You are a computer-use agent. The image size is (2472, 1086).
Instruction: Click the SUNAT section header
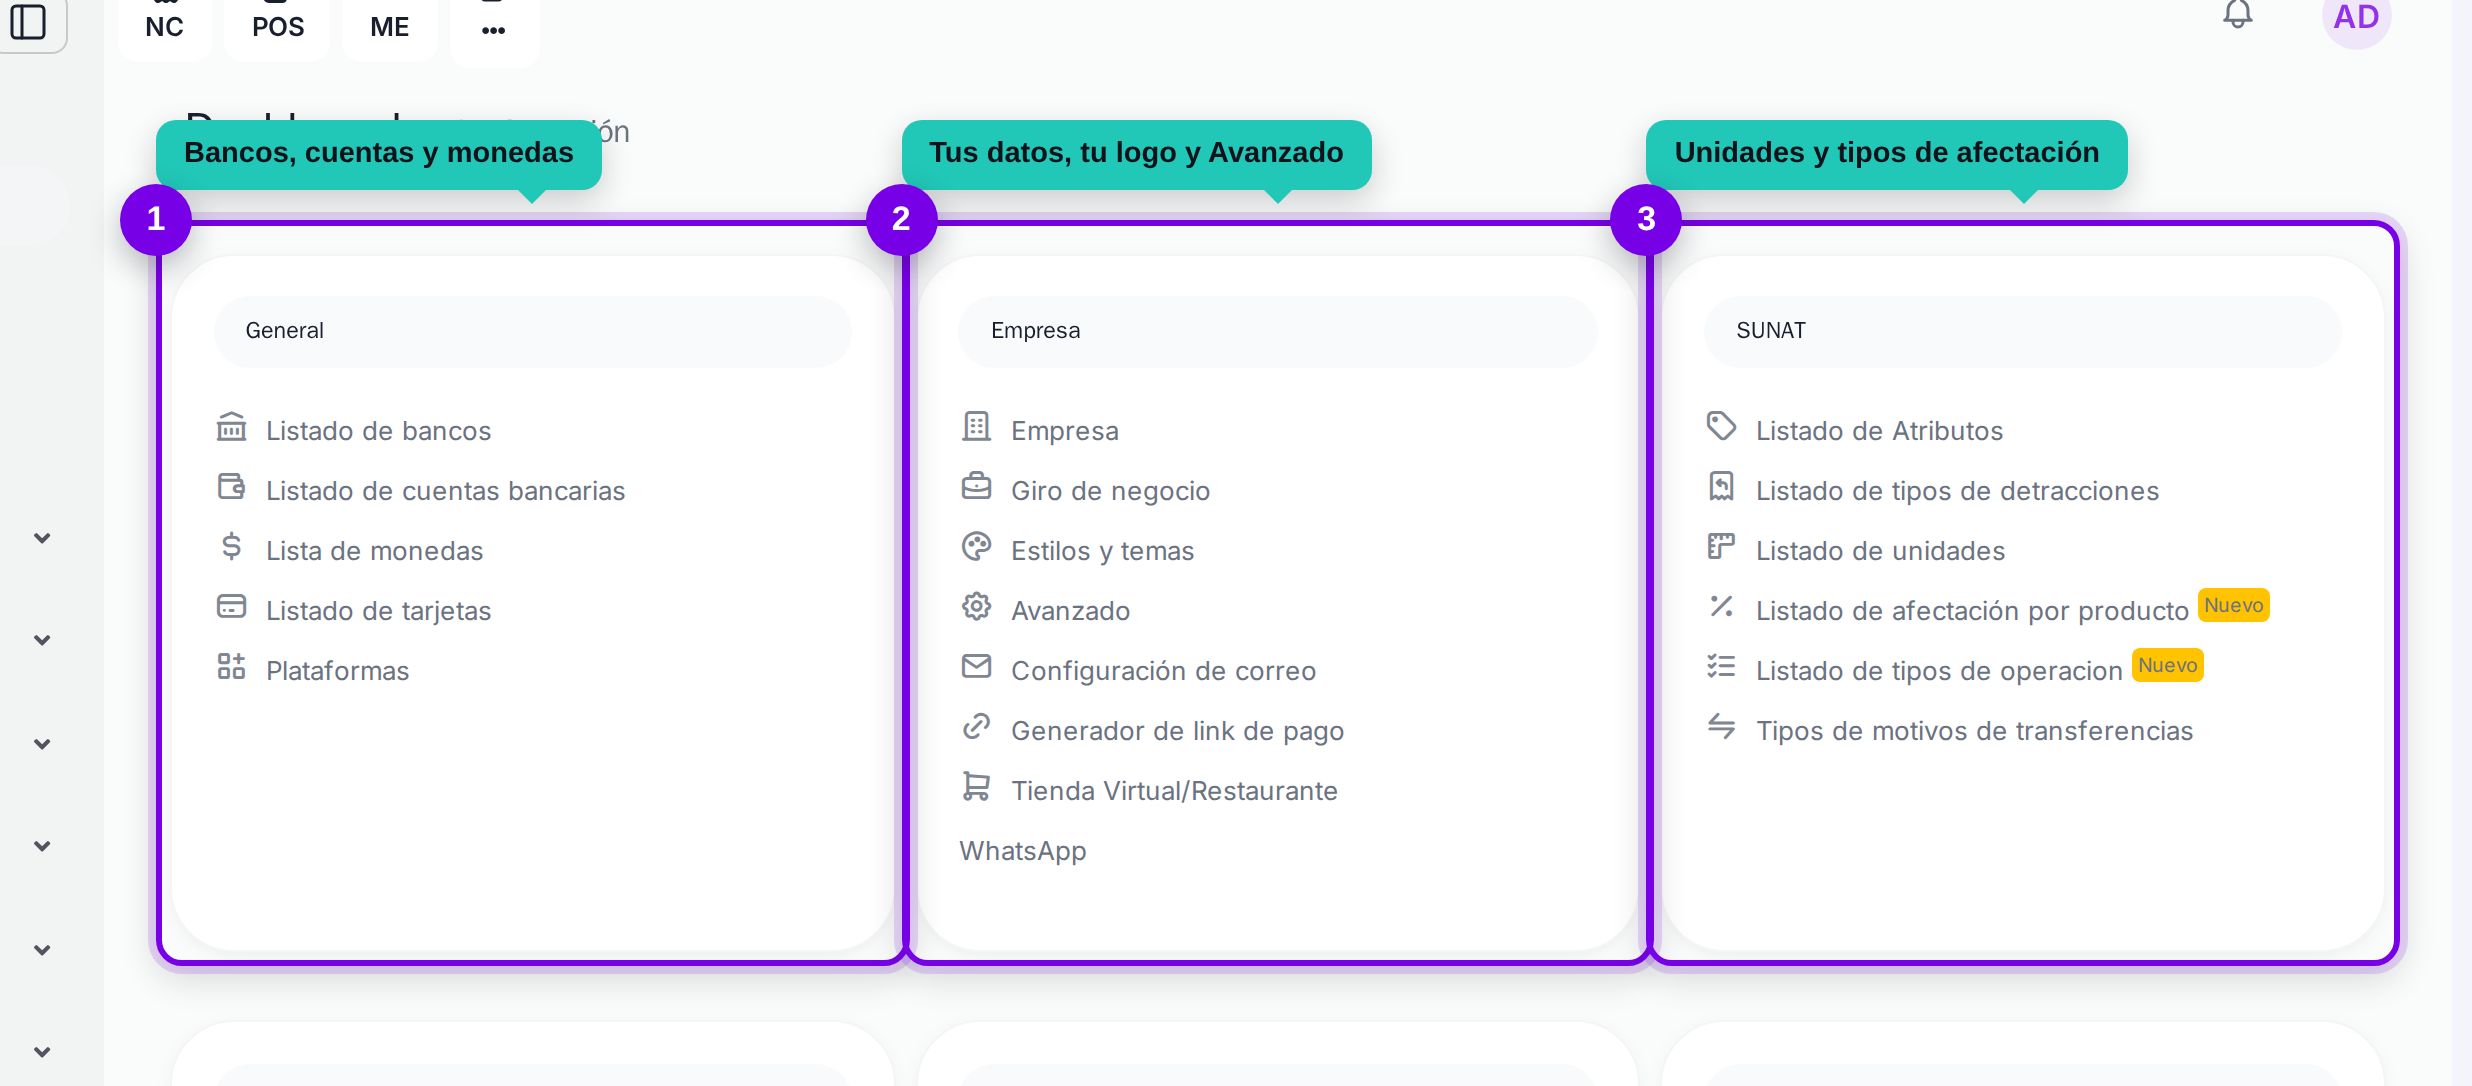pyautogui.click(x=2022, y=331)
